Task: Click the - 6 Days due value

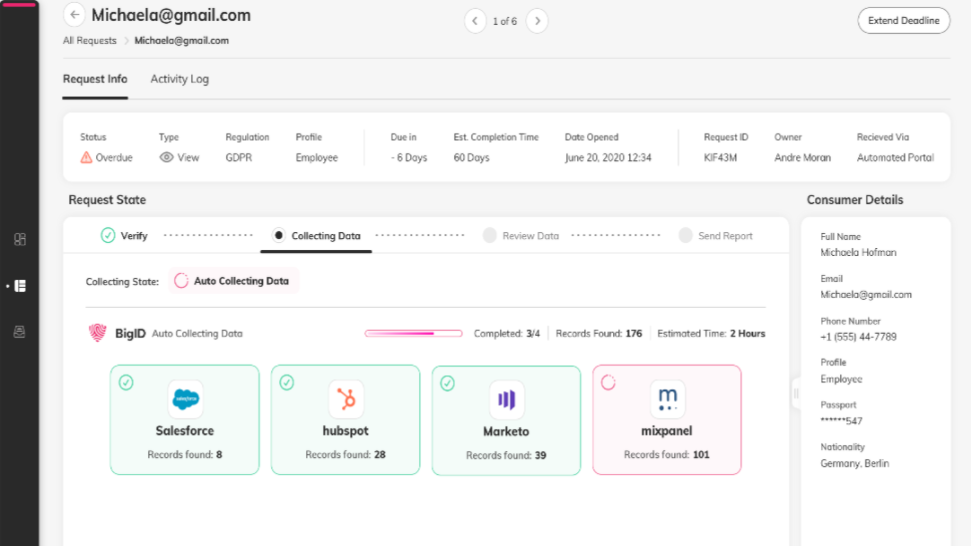Action: pos(409,157)
